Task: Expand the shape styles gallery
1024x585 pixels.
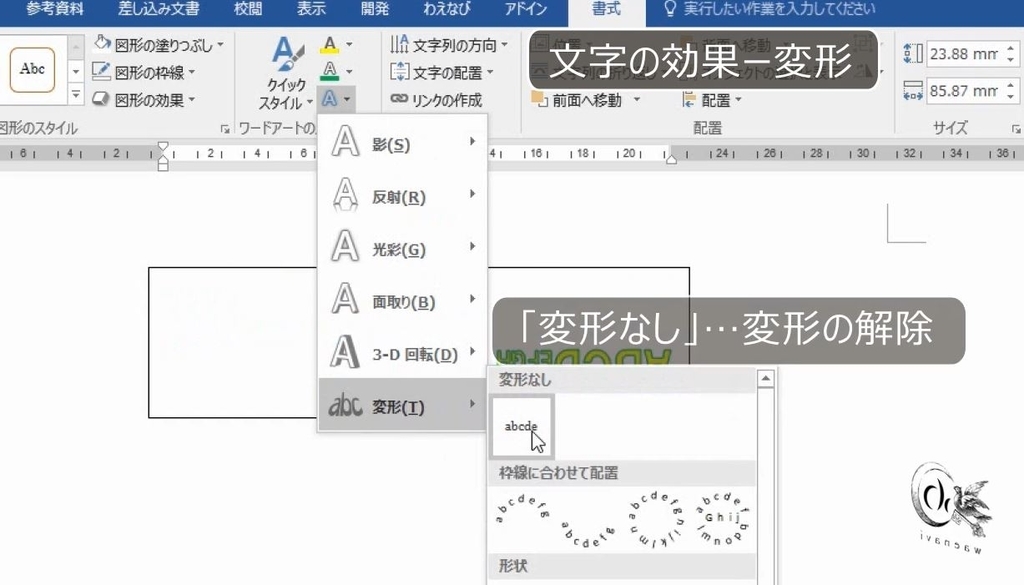Action: [76, 95]
